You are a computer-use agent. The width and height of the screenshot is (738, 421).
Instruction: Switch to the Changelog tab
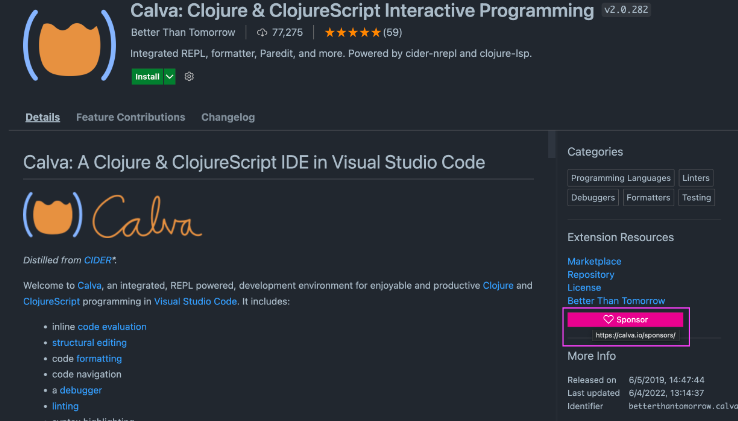228,117
